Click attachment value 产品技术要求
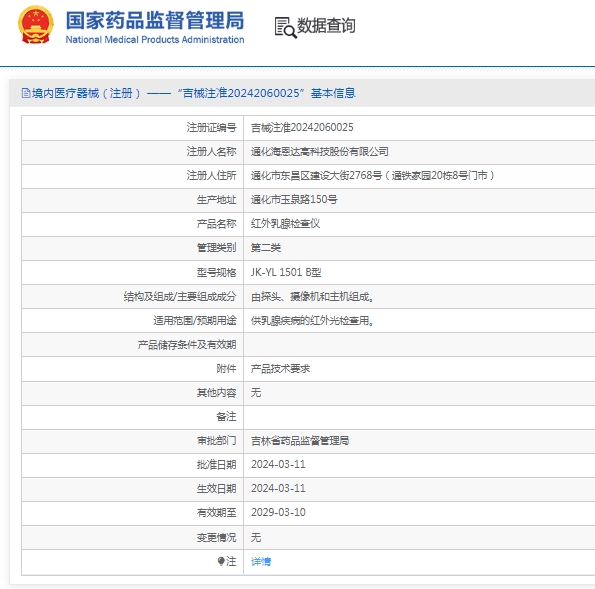The image size is (595, 589). tap(280, 369)
